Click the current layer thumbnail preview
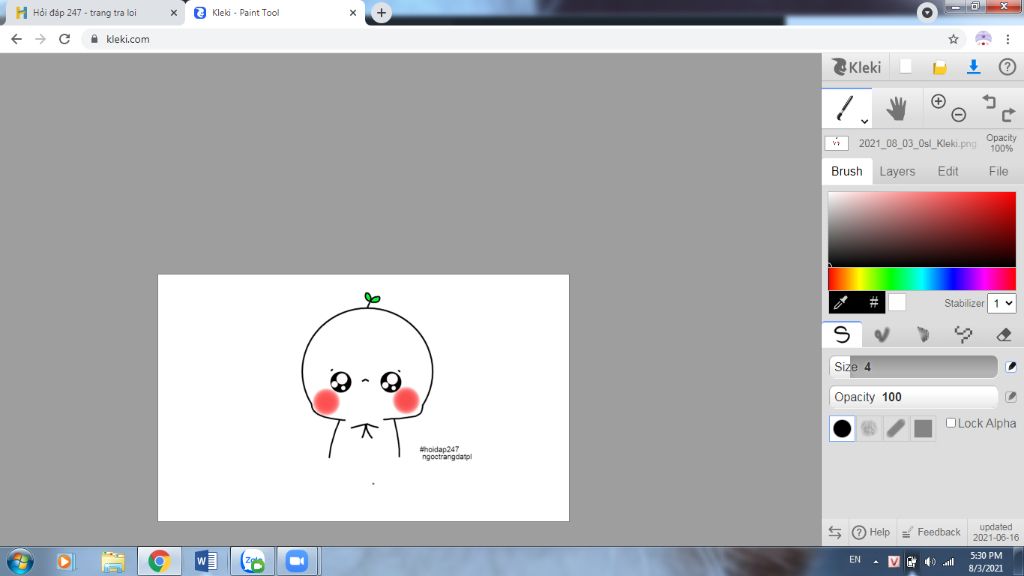Viewport: 1024px width, 576px height. [837, 143]
